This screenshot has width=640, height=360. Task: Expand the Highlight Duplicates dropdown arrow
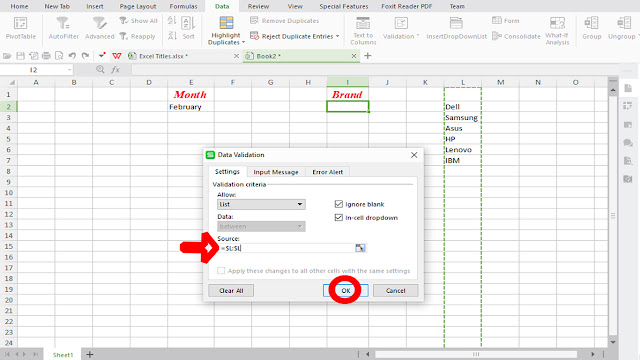(243, 42)
